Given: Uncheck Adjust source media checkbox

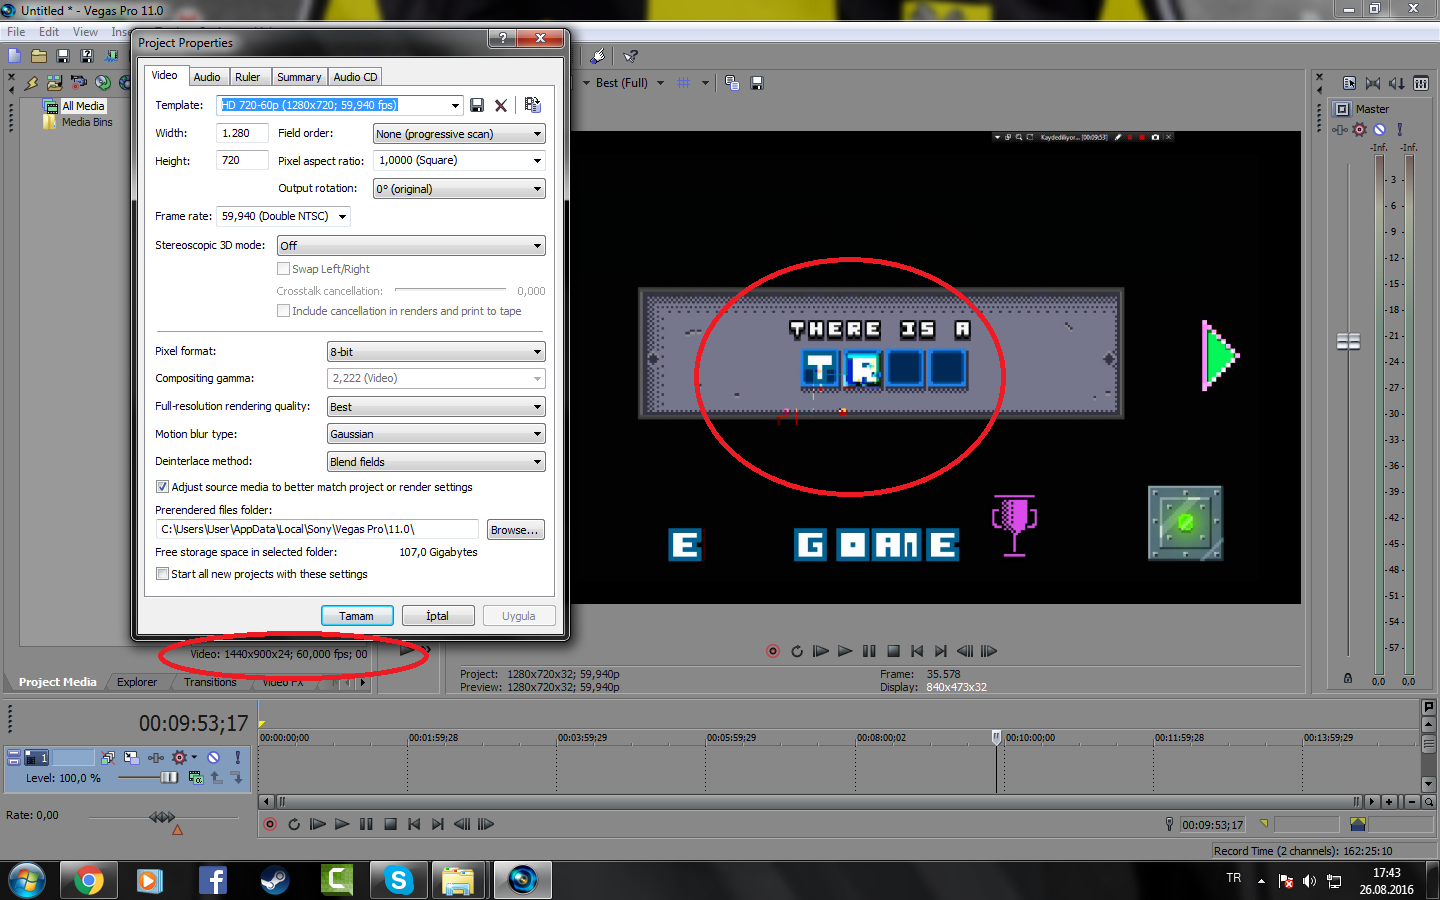Looking at the screenshot, I should click(162, 487).
